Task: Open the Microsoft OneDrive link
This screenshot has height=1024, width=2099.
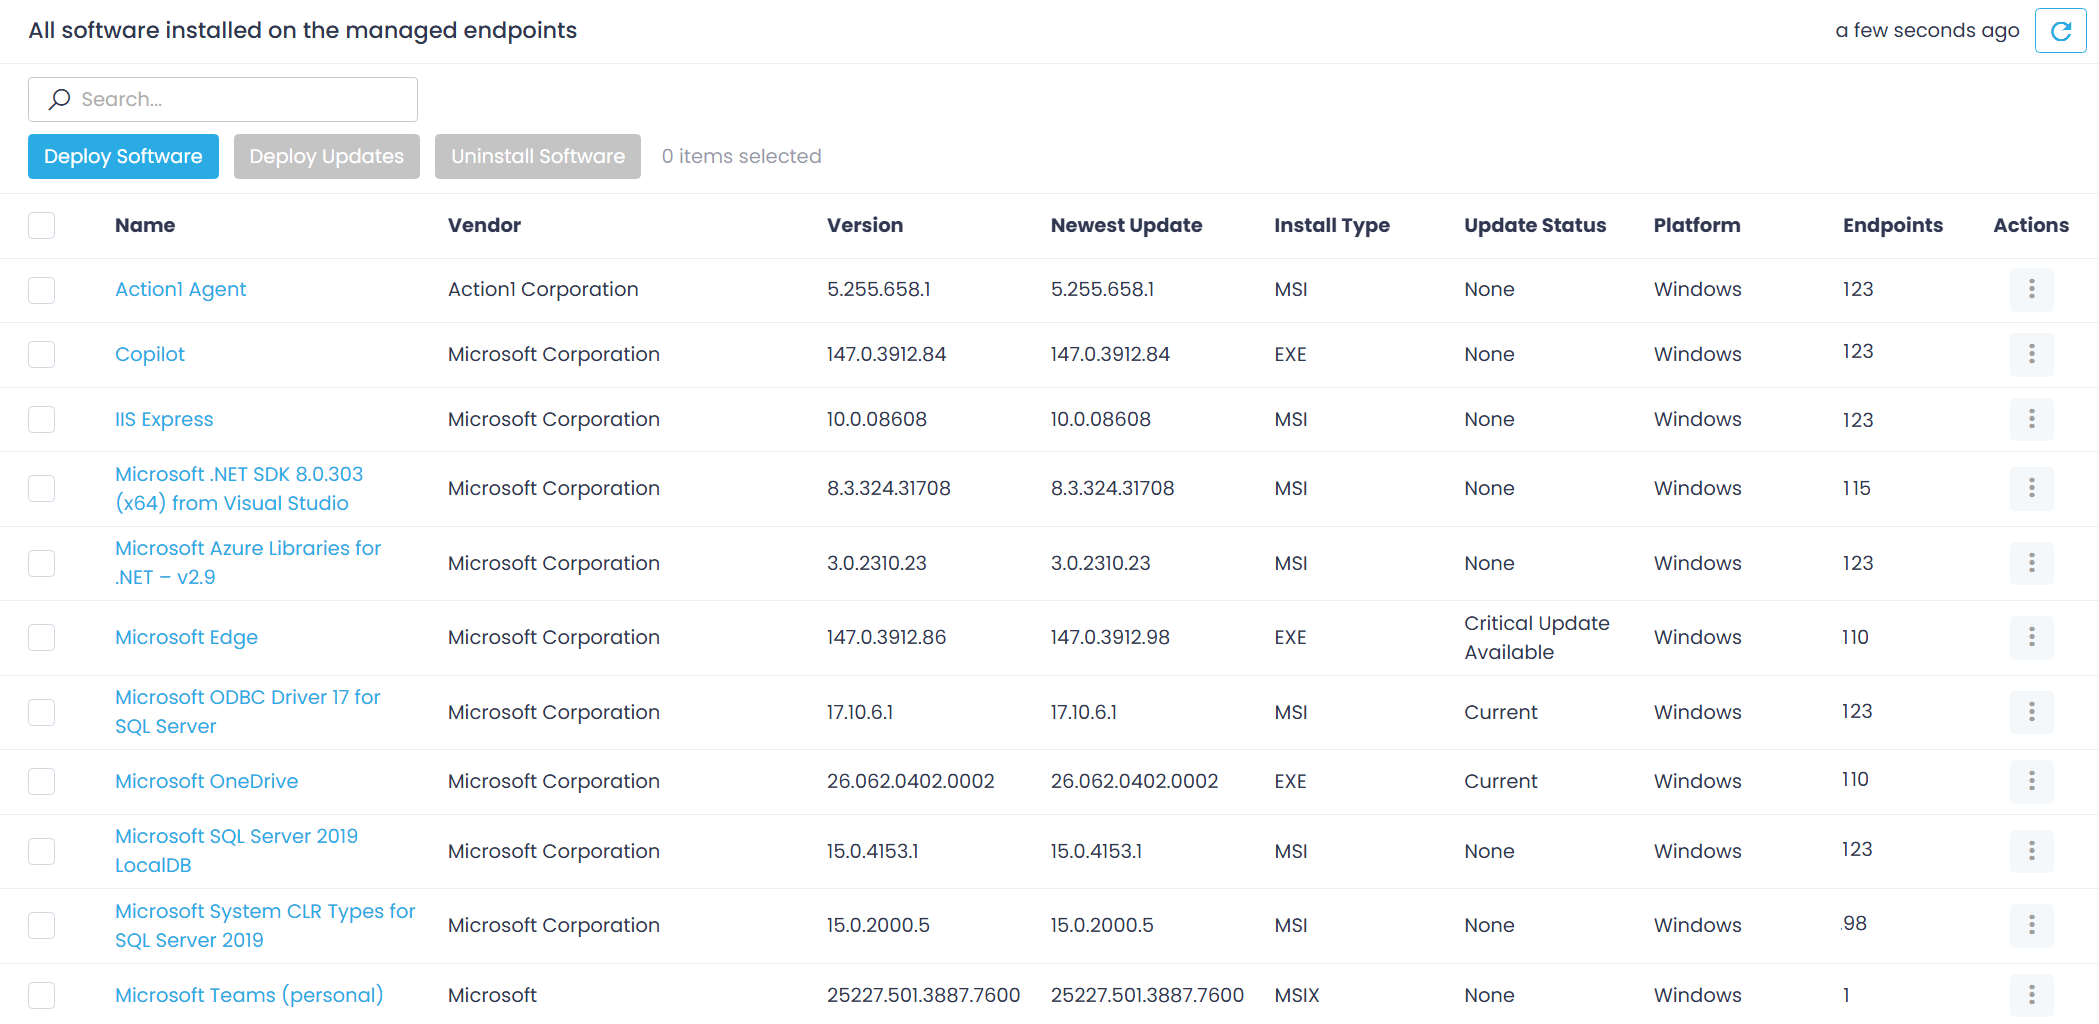Action: [206, 781]
